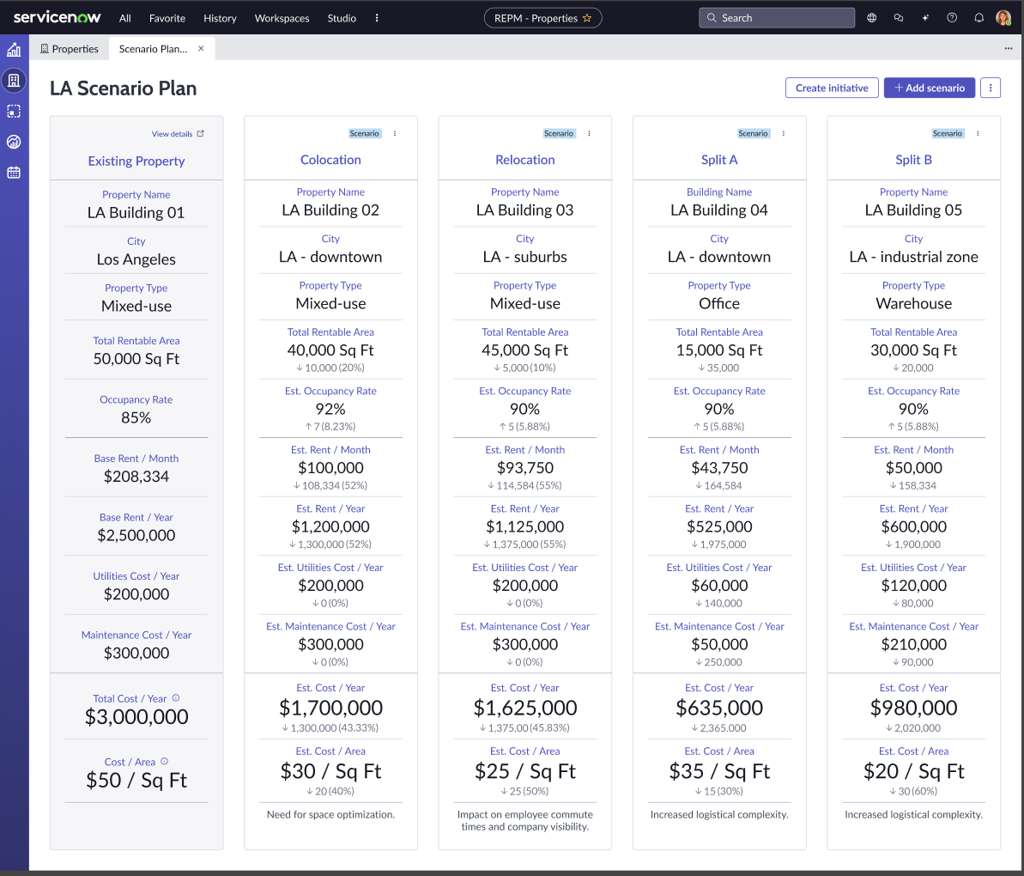Viewport: 1024px width, 876px height.
Task: Open the user profile avatar
Action: pos(1003,18)
